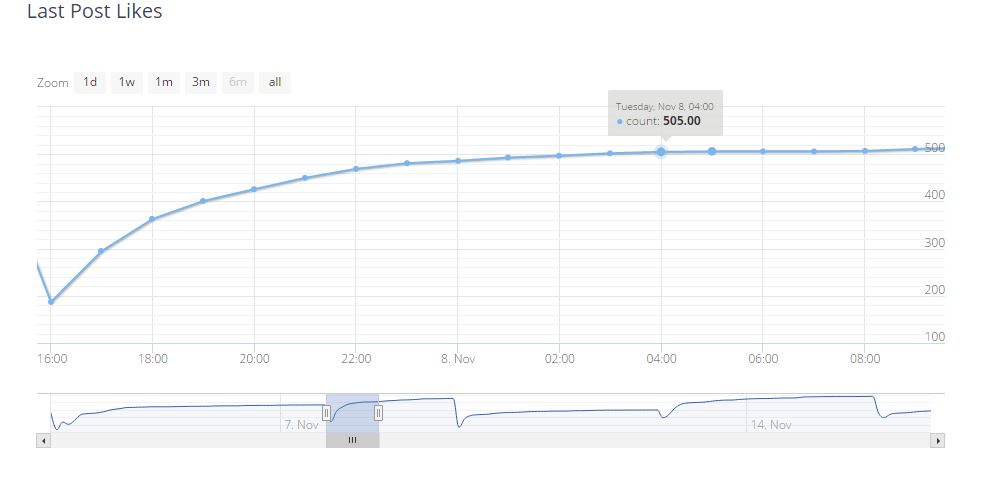Choose the 3m zoom range

pyautogui.click(x=201, y=82)
